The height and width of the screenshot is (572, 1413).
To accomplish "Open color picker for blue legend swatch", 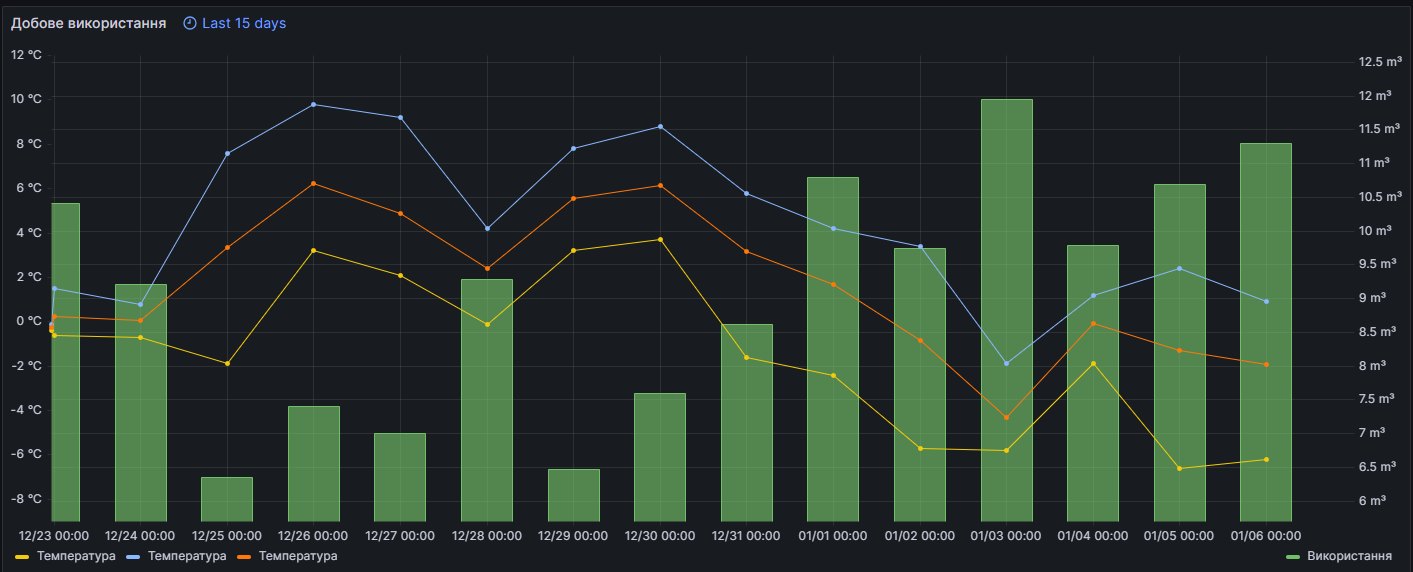I will [x=134, y=556].
